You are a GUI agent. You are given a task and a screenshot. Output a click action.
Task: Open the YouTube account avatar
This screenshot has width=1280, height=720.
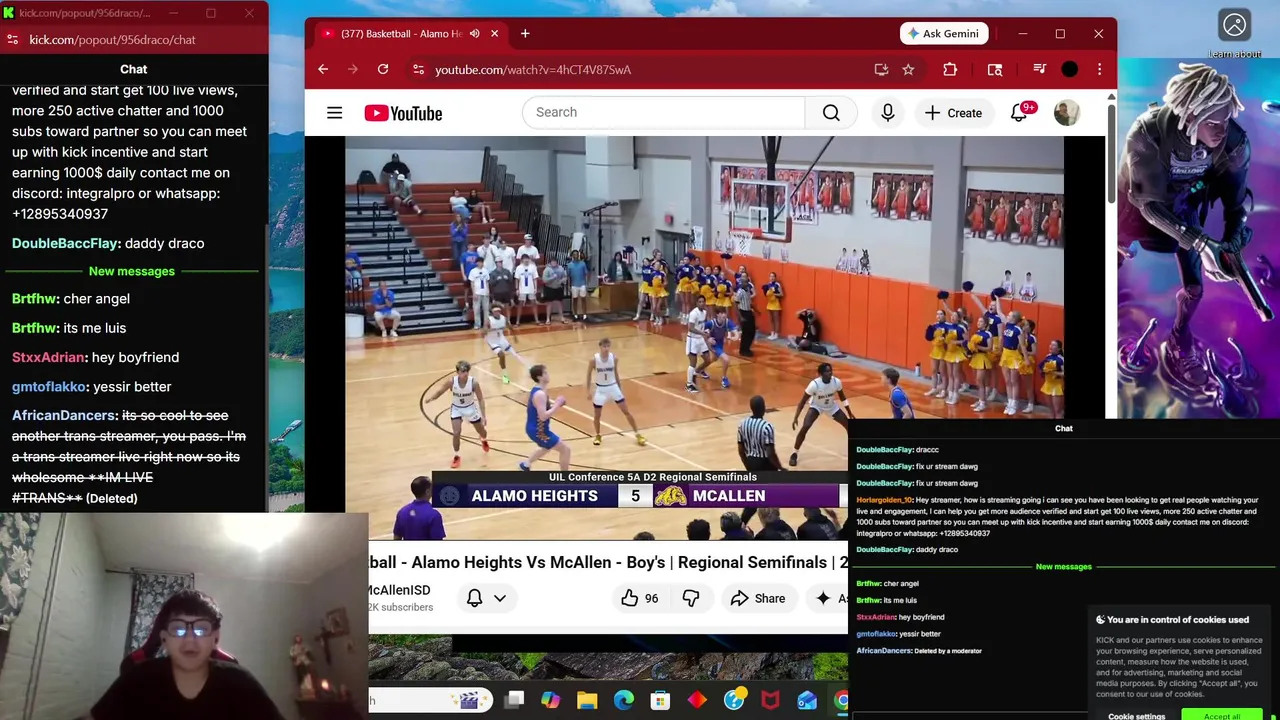(1066, 113)
